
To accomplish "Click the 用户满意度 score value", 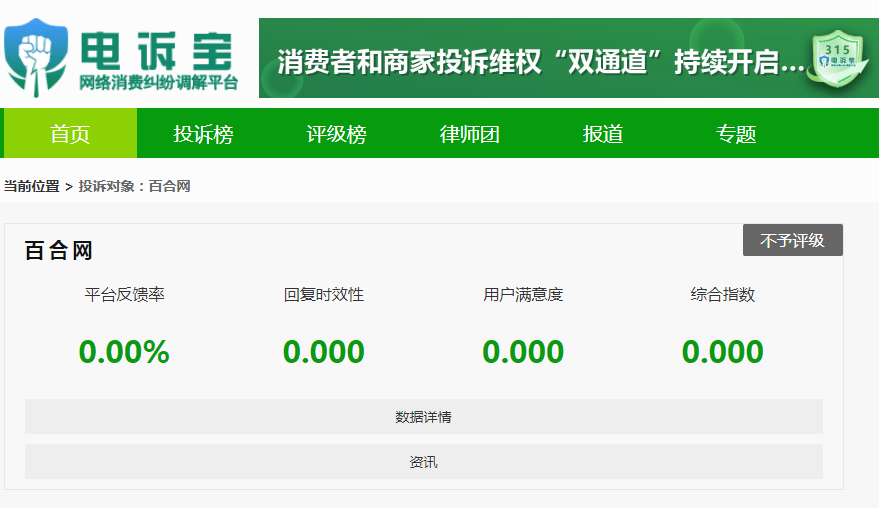I will pyautogui.click(x=523, y=352).
